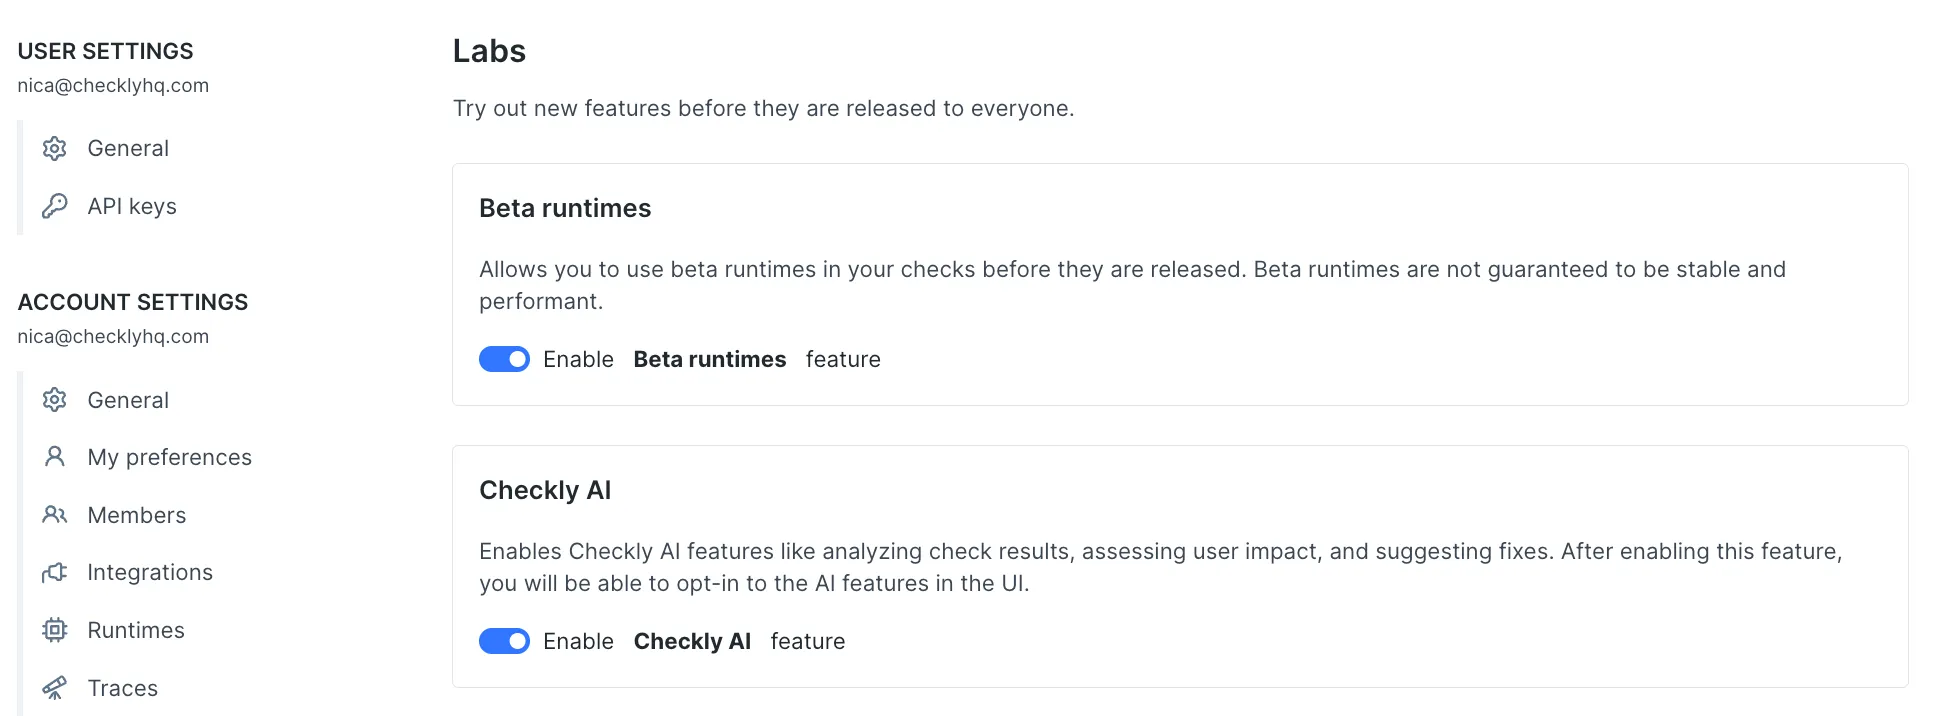Click the gear icon under User Settings

[55, 149]
